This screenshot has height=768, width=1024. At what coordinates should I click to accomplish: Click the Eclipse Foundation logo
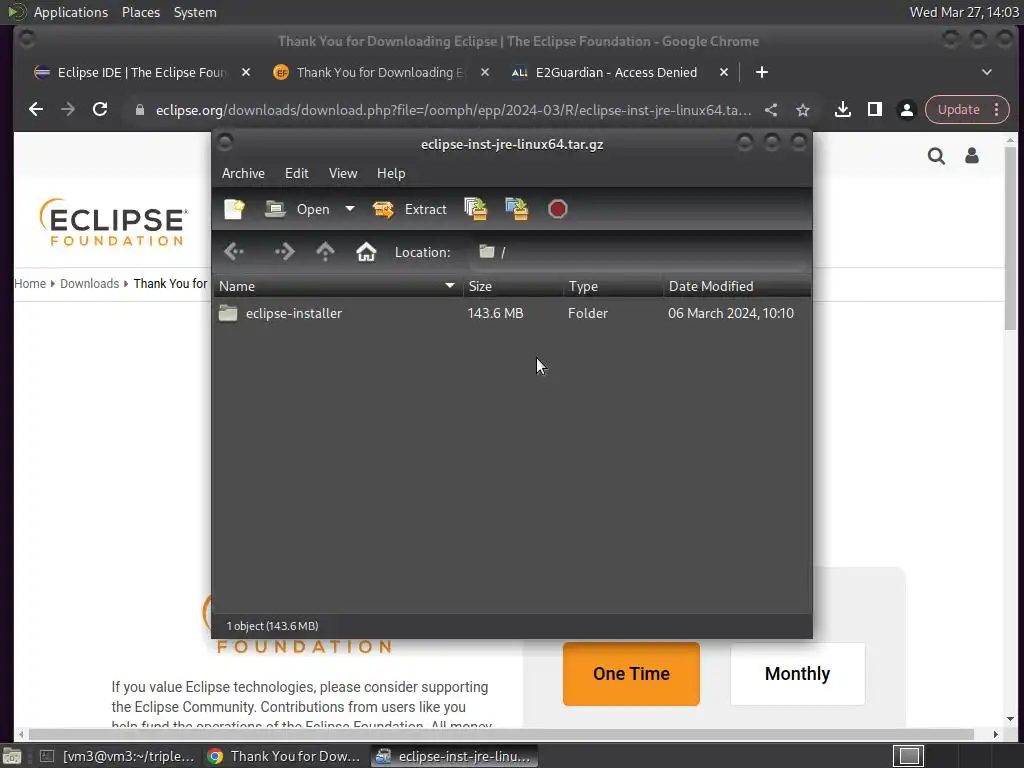[x=114, y=222]
